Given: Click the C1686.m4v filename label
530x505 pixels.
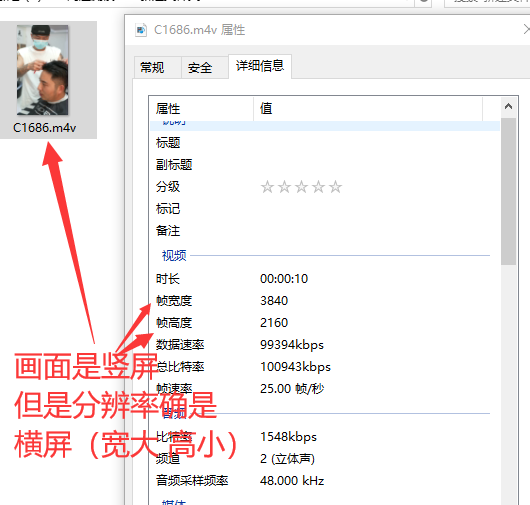Looking at the screenshot, I should click(x=45, y=128).
